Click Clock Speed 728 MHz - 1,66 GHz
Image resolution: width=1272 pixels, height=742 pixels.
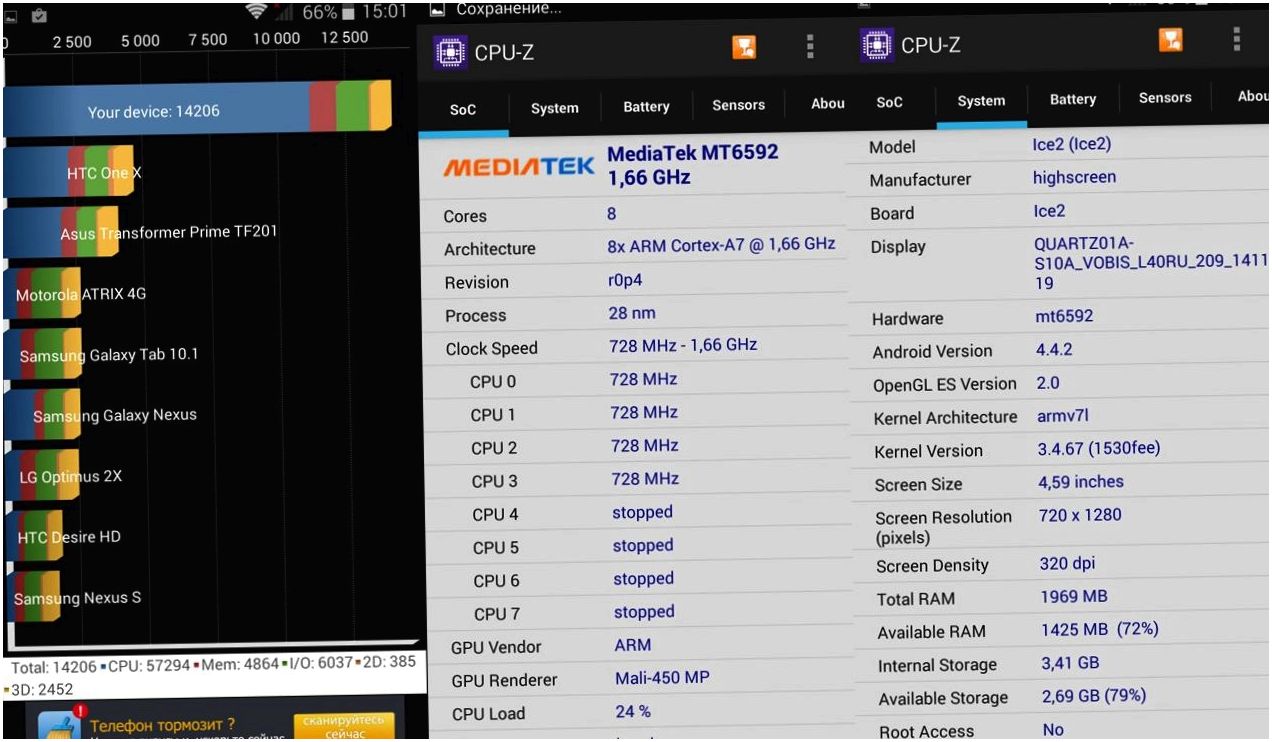pos(683,345)
